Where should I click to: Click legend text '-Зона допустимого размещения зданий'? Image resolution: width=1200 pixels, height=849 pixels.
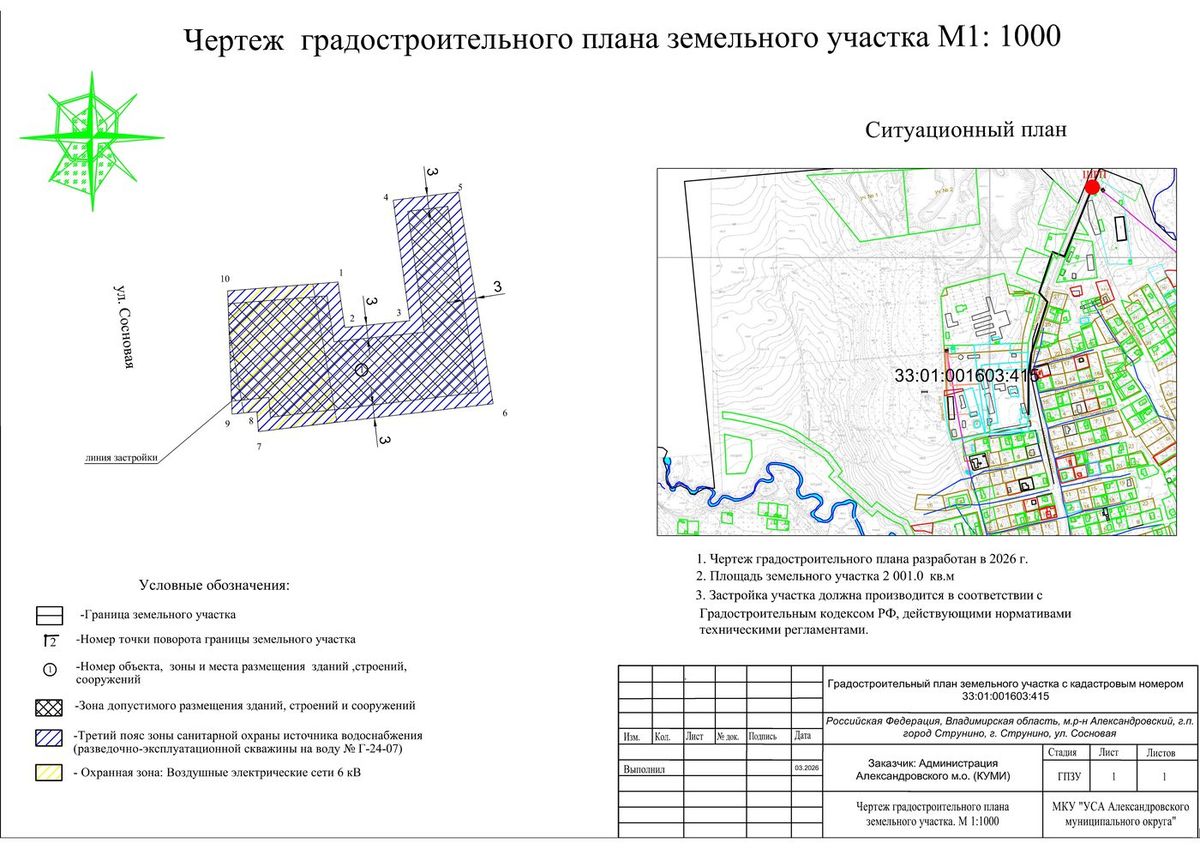tap(244, 706)
